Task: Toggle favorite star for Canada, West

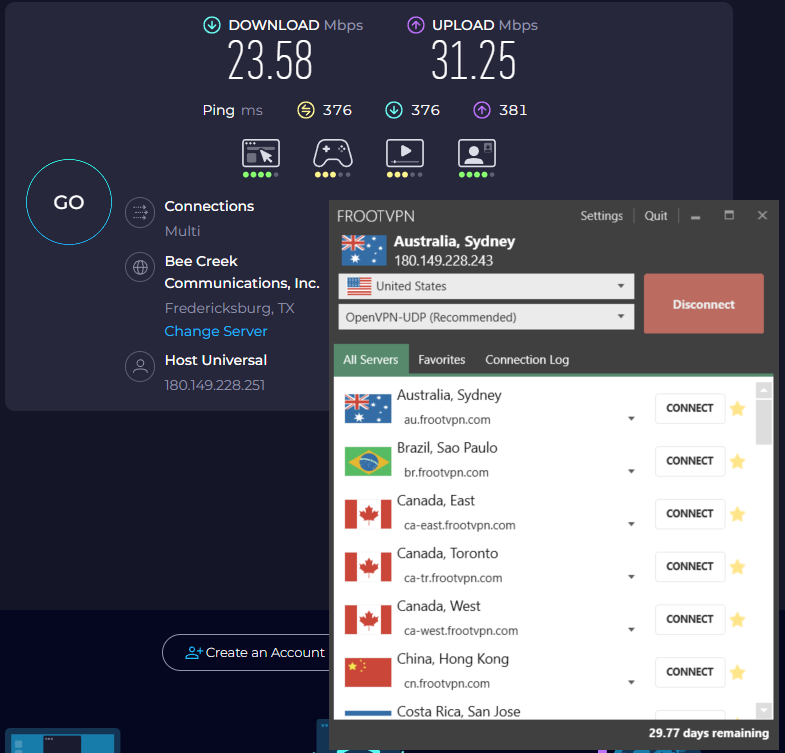Action: 737,620
